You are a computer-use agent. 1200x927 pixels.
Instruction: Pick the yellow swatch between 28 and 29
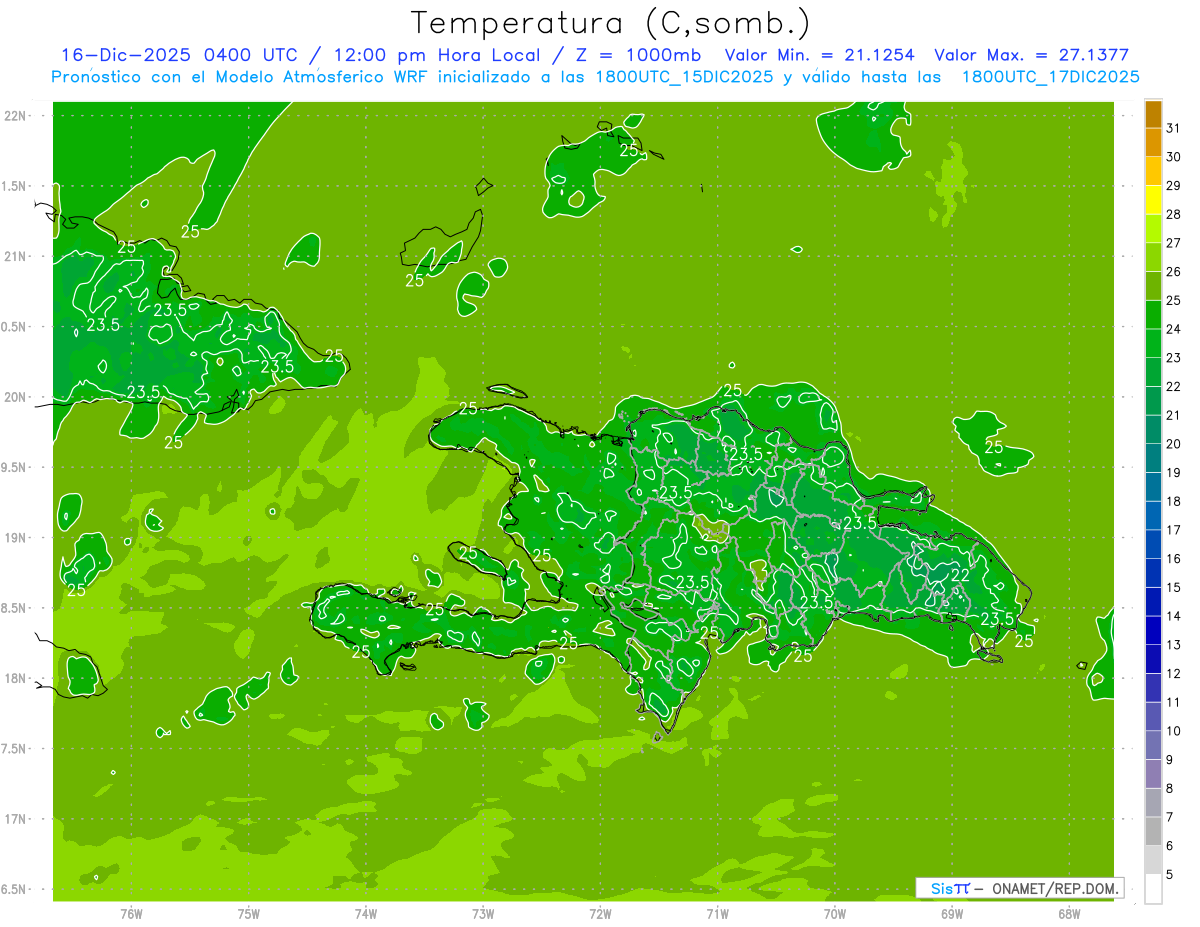(x=1153, y=200)
